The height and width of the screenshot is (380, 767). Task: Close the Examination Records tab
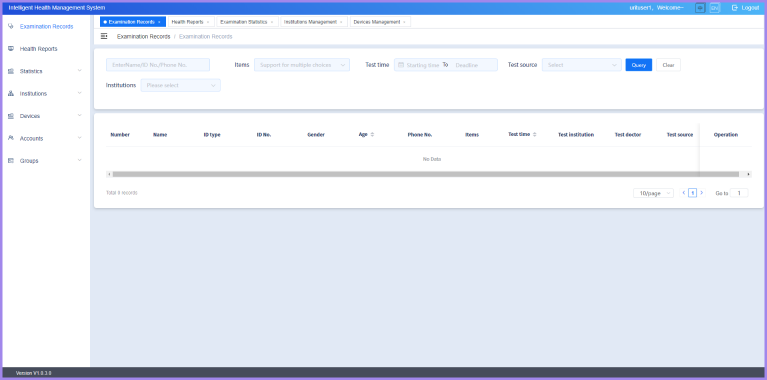pos(159,22)
